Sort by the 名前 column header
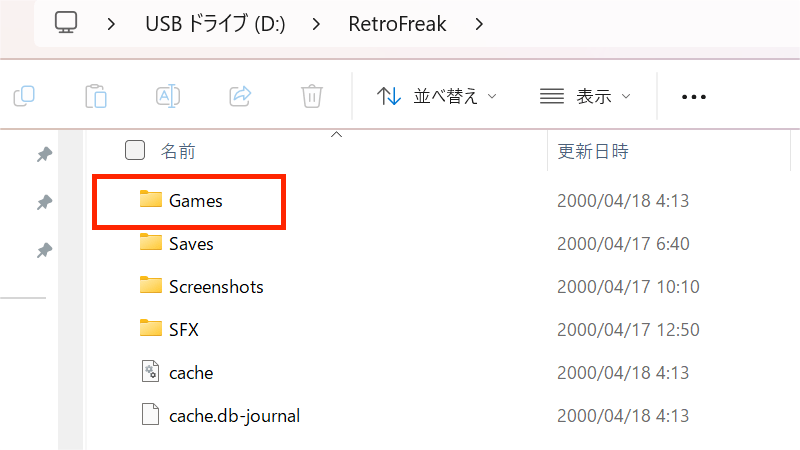 click(178, 152)
